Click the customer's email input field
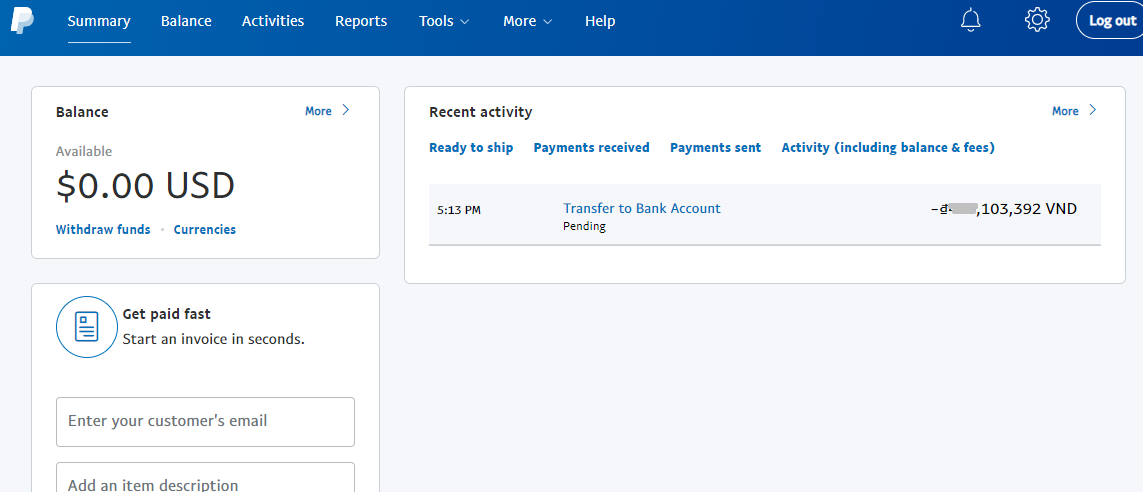Viewport: 1143px width, 492px height. [x=206, y=422]
